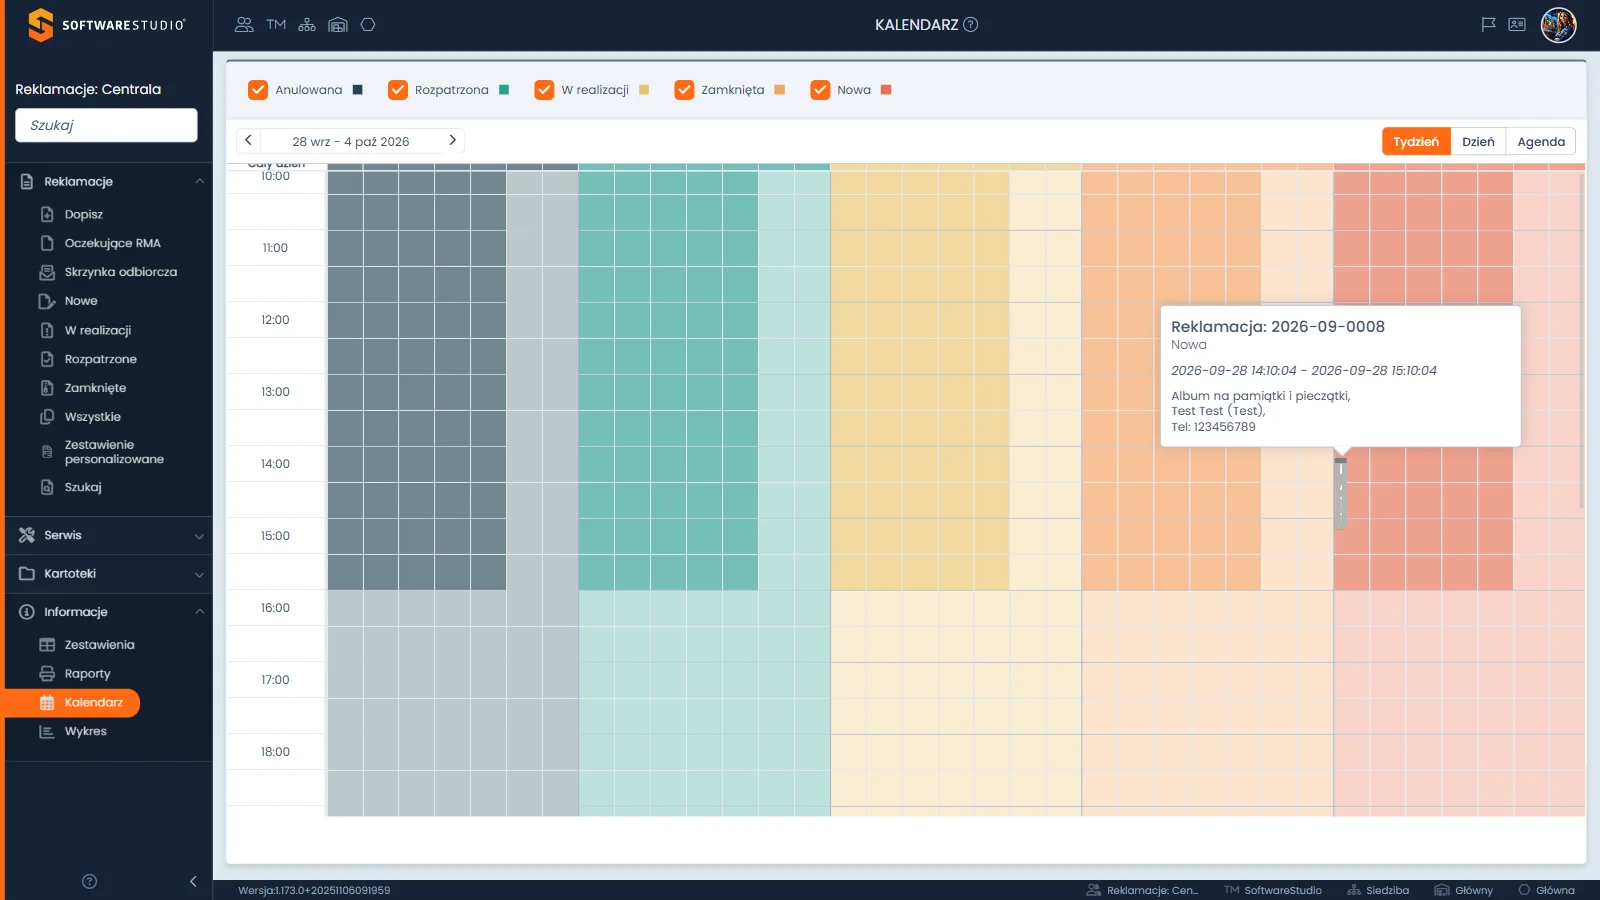The image size is (1600, 900).
Task: Click the calendar vertical scrollbar
Action: [1581, 340]
